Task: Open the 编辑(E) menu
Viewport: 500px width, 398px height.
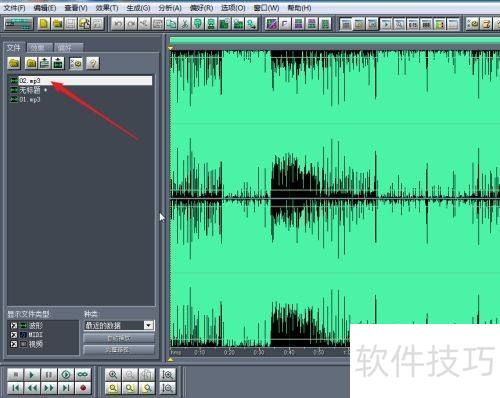Action: 45,8
